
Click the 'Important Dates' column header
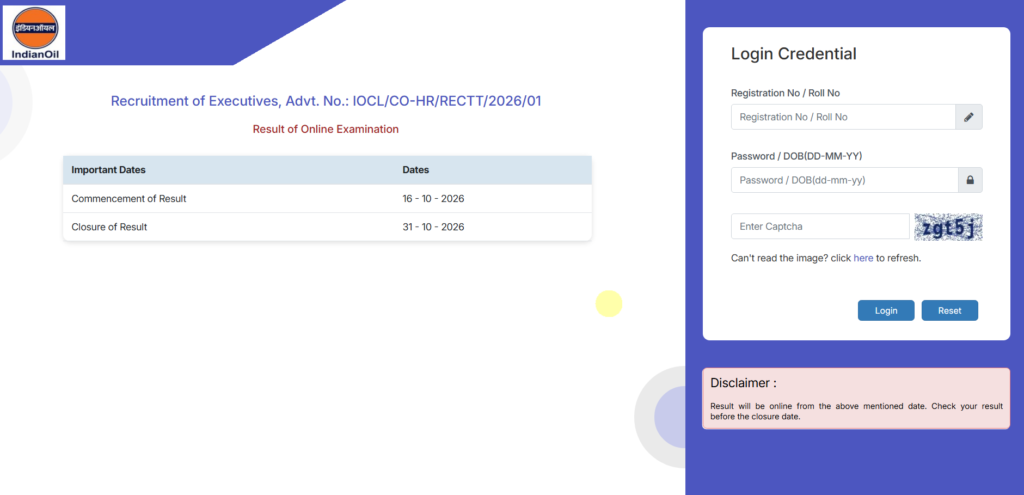click(x=108, y=170)
